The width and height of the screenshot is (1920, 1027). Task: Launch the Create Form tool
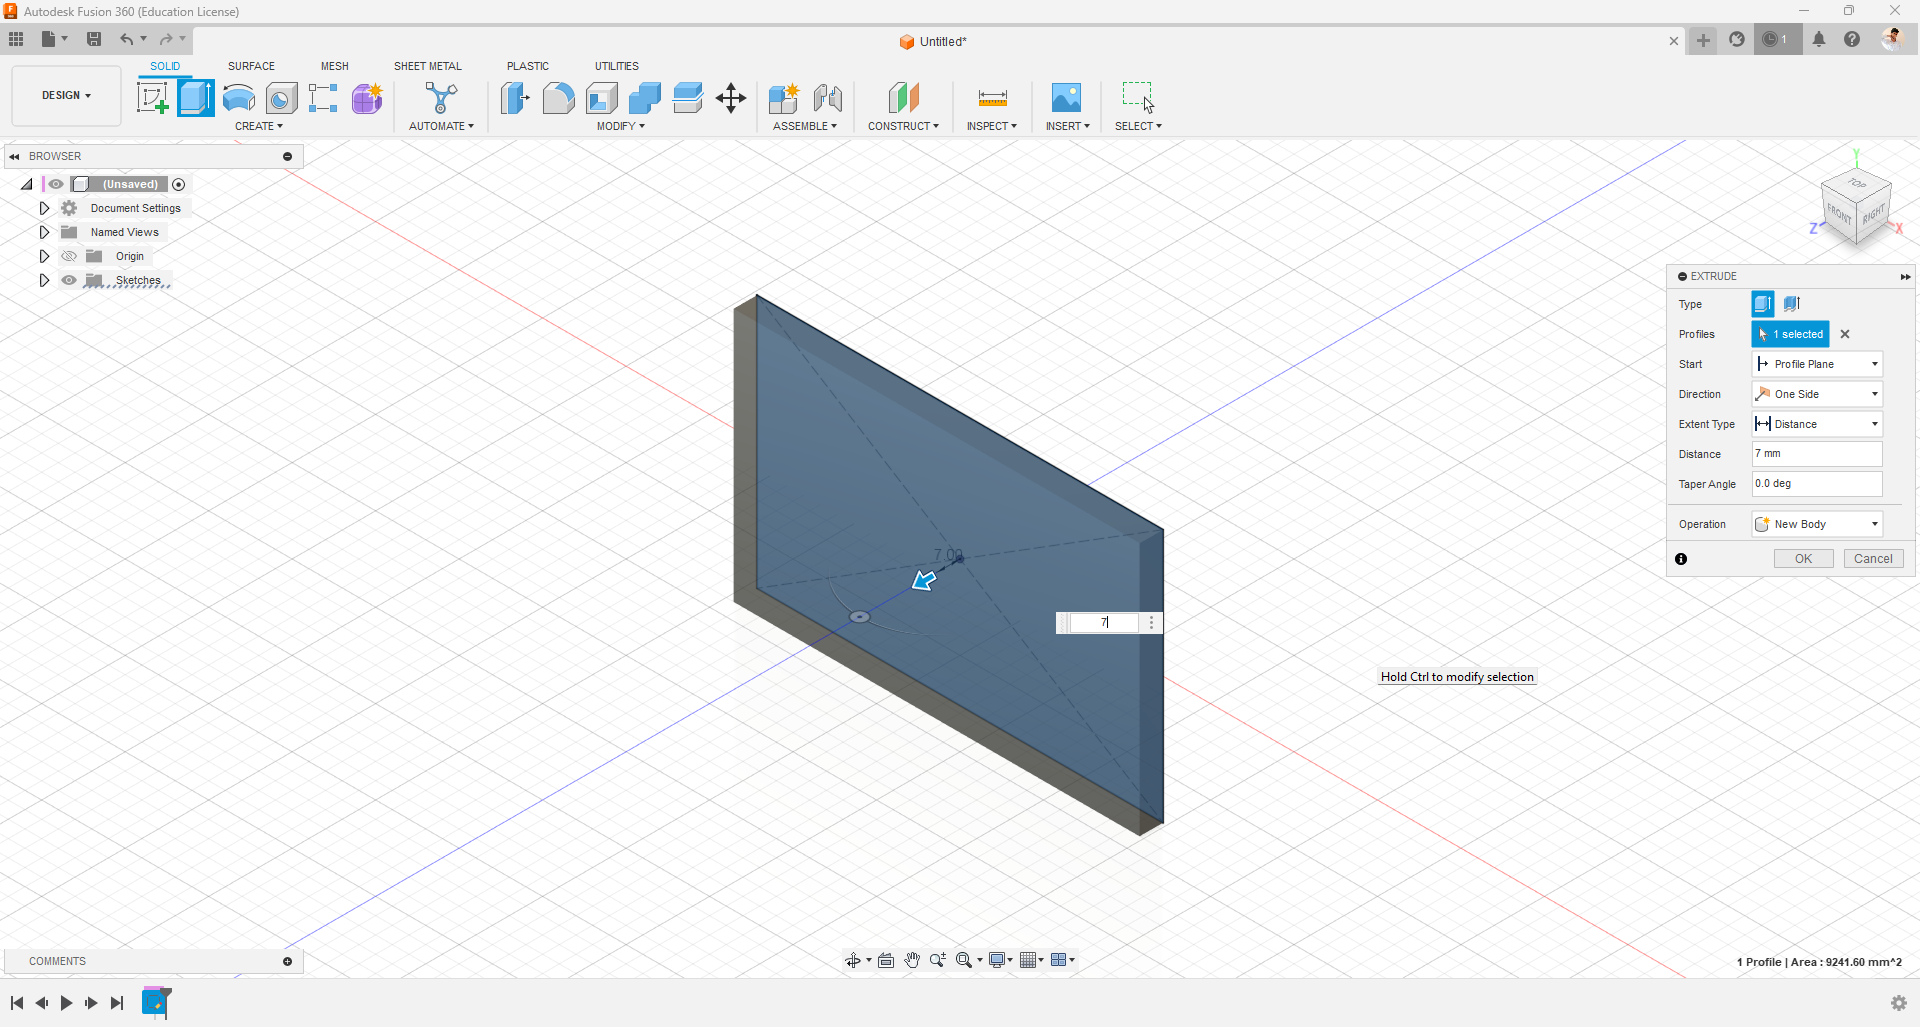point(367,98)
